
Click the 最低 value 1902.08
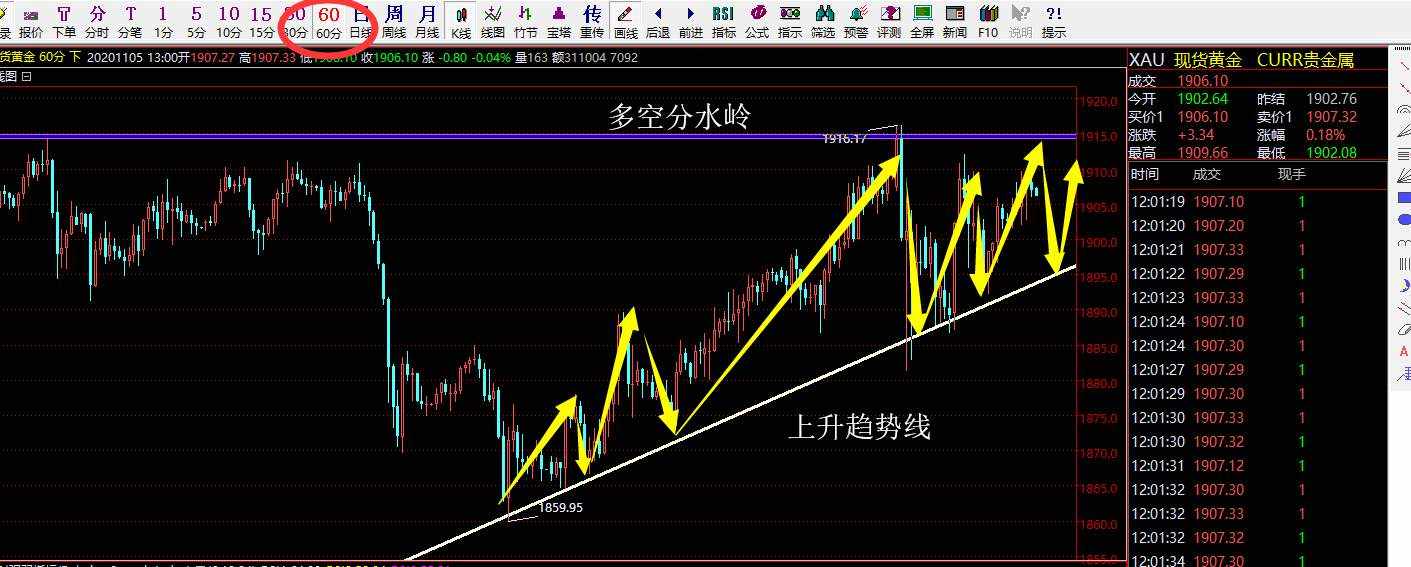[x=1332, y=153]
